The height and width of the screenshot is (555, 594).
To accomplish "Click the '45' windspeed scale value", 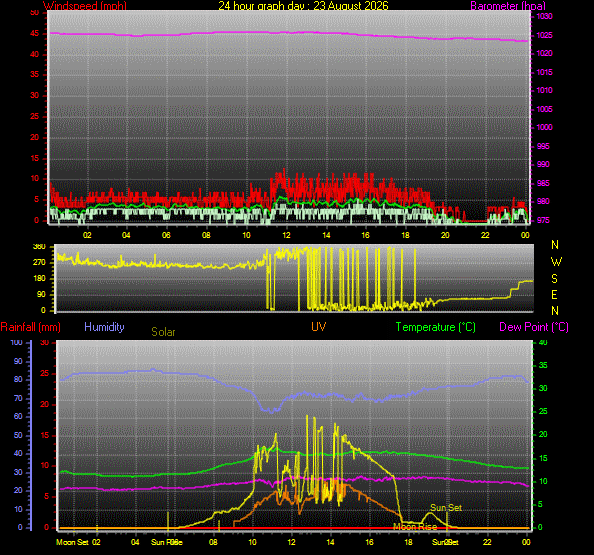I will [34, 33].
